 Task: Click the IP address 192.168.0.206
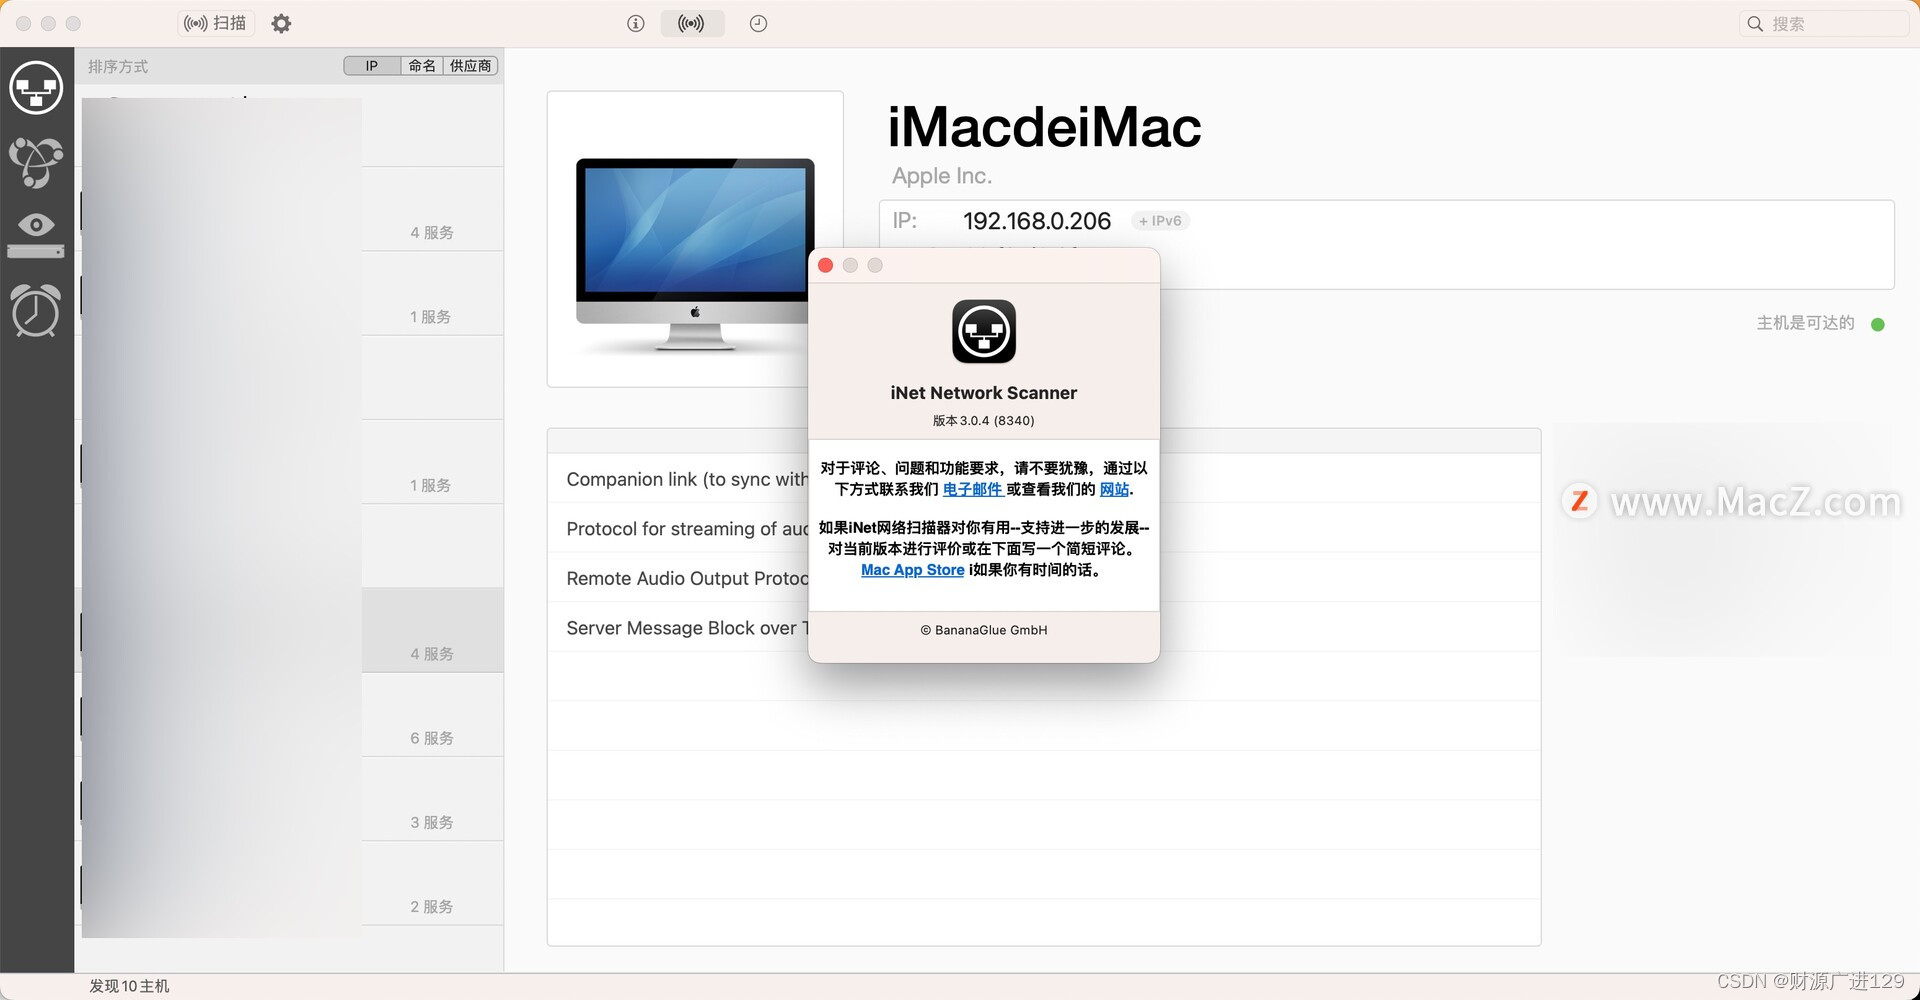1036,221
